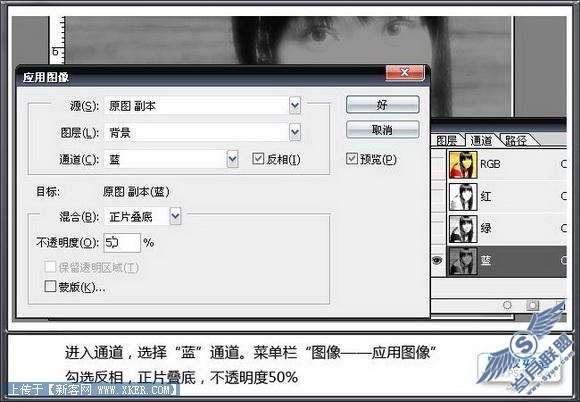The height and width of the screenshot is (402, 580).
Task: Select the 红 (Red) channel thumbnail
Action: pyautogui.click(x=463, y=196)
